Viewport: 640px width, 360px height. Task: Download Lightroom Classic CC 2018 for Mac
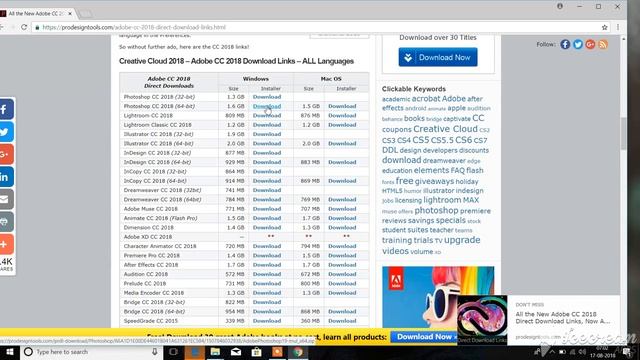[x=342, y=125]
